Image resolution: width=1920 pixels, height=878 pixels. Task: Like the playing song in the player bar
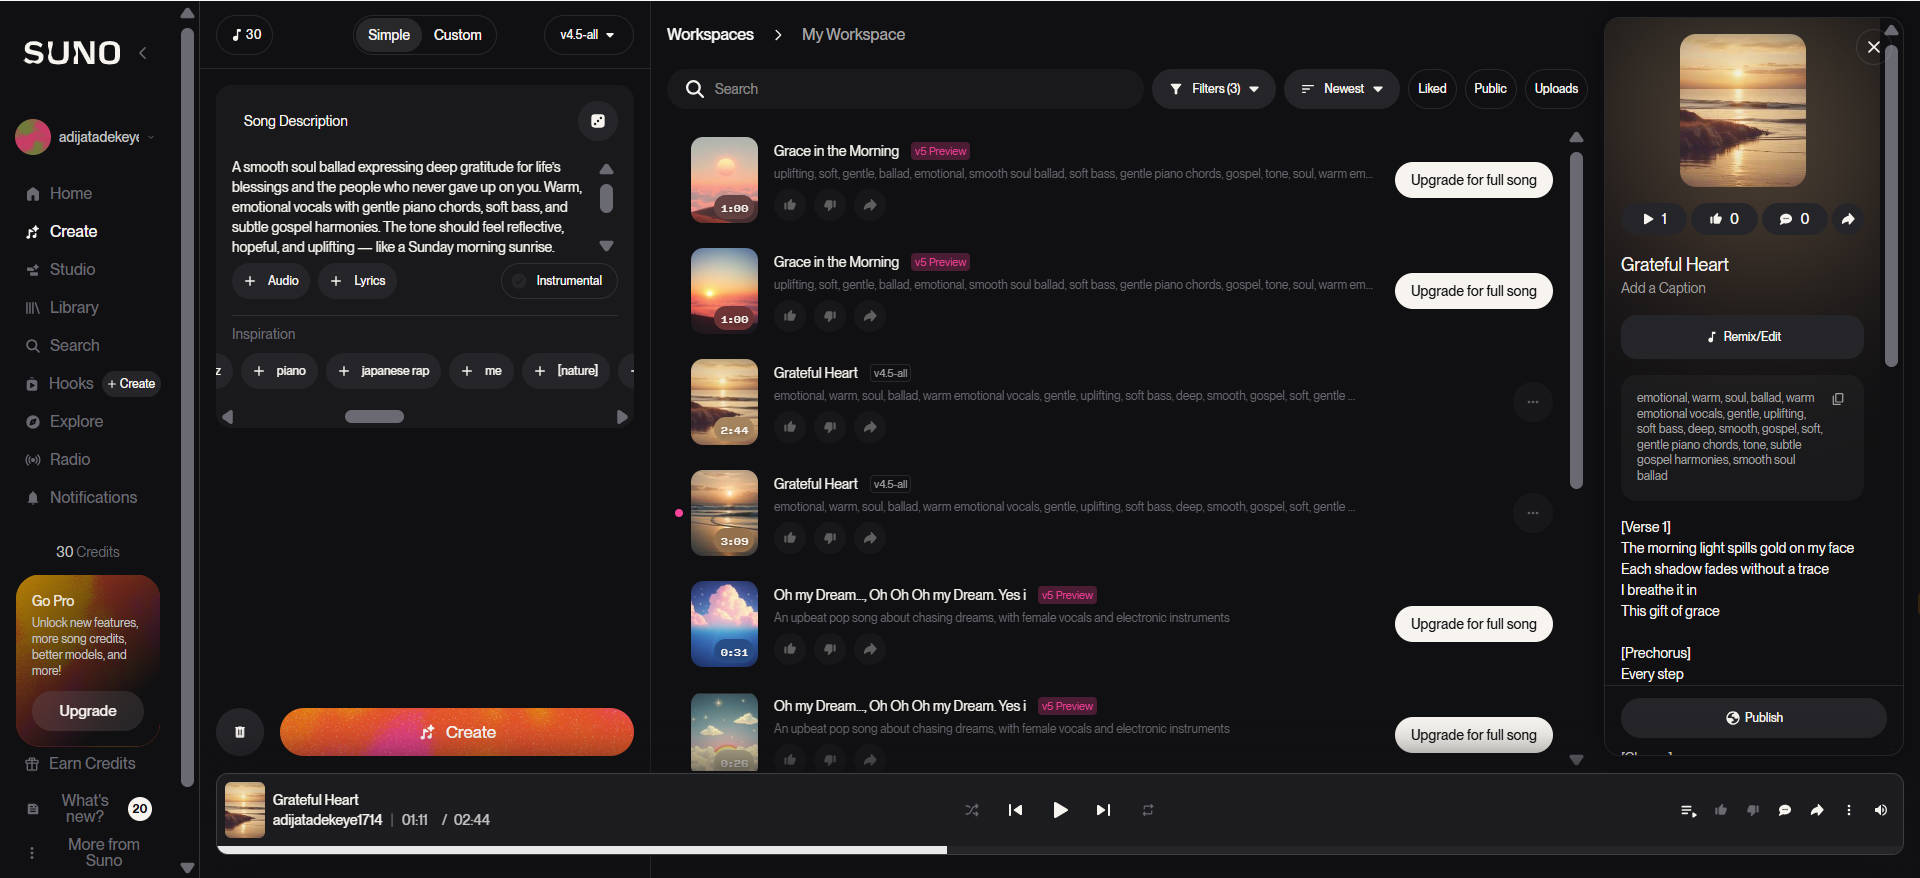click(x=1721, y=810)
